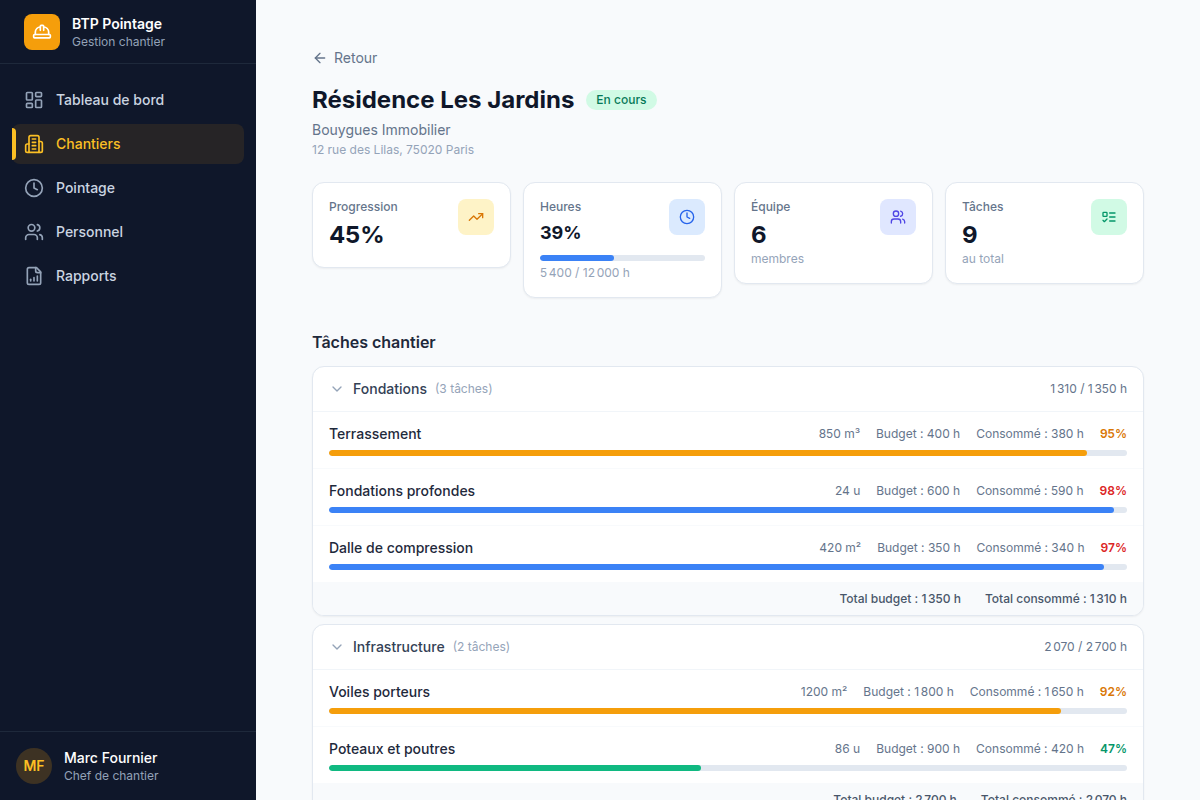Viewport: 1200px width, 800px height.
Task: Click the 47% value on Poteaux et poutres
Action: [x=1113, y=749]
